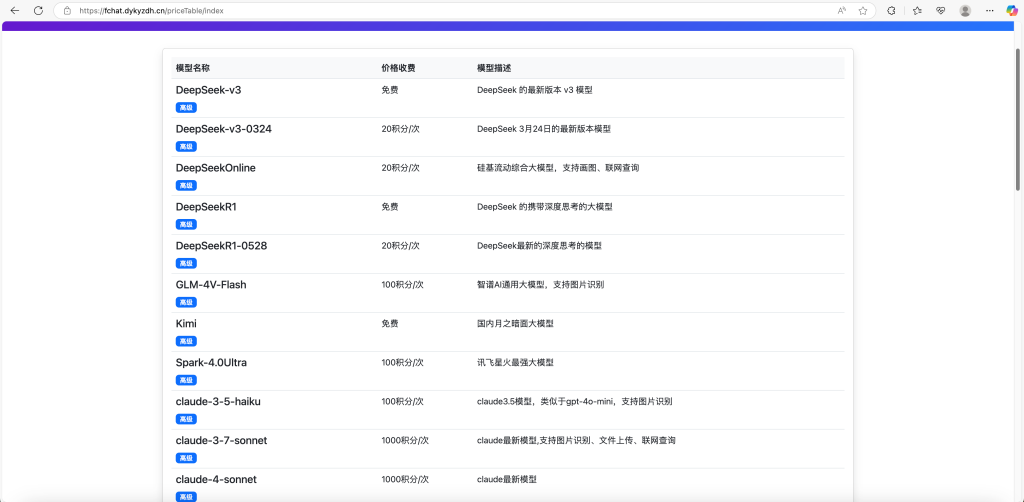Click 1000积分/次 price for claude-3-7-sonnet
The image size is (1024, 502).
(x=405, y=441)
